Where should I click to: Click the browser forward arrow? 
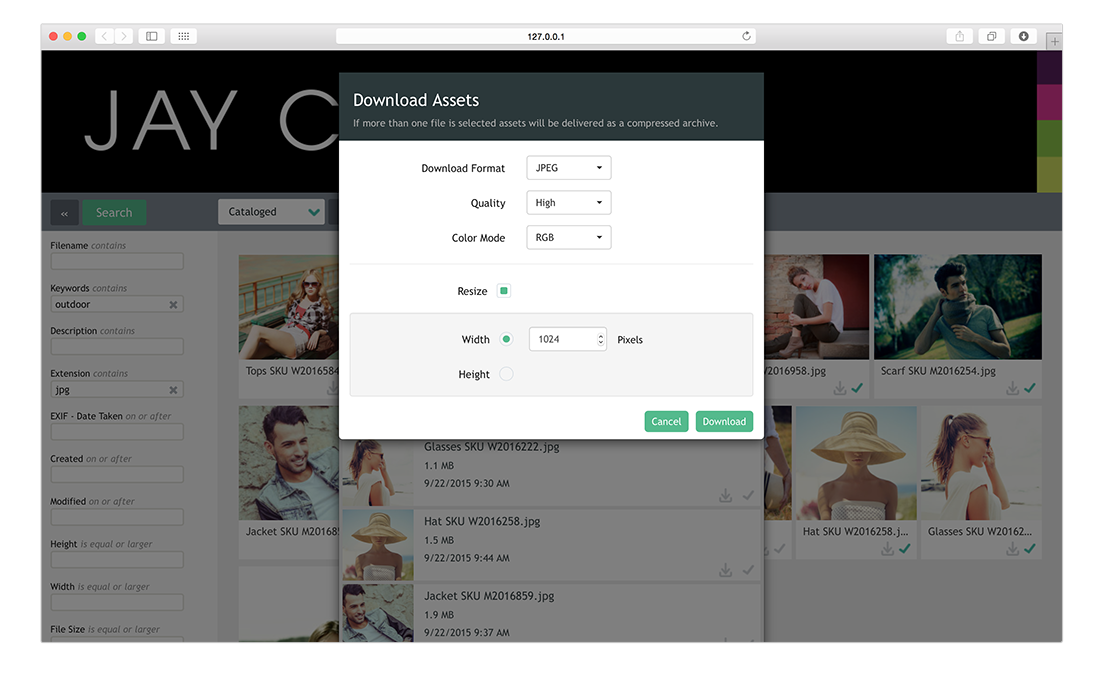(x=124, y=36)
